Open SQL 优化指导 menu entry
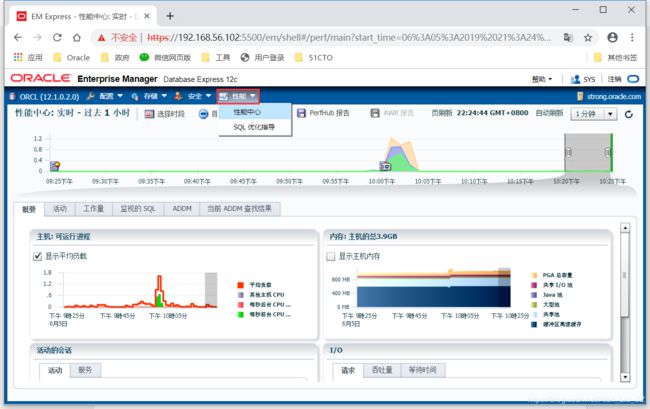Screen dimensions: 650x409 pyautogui.click(x=255, y=127)
